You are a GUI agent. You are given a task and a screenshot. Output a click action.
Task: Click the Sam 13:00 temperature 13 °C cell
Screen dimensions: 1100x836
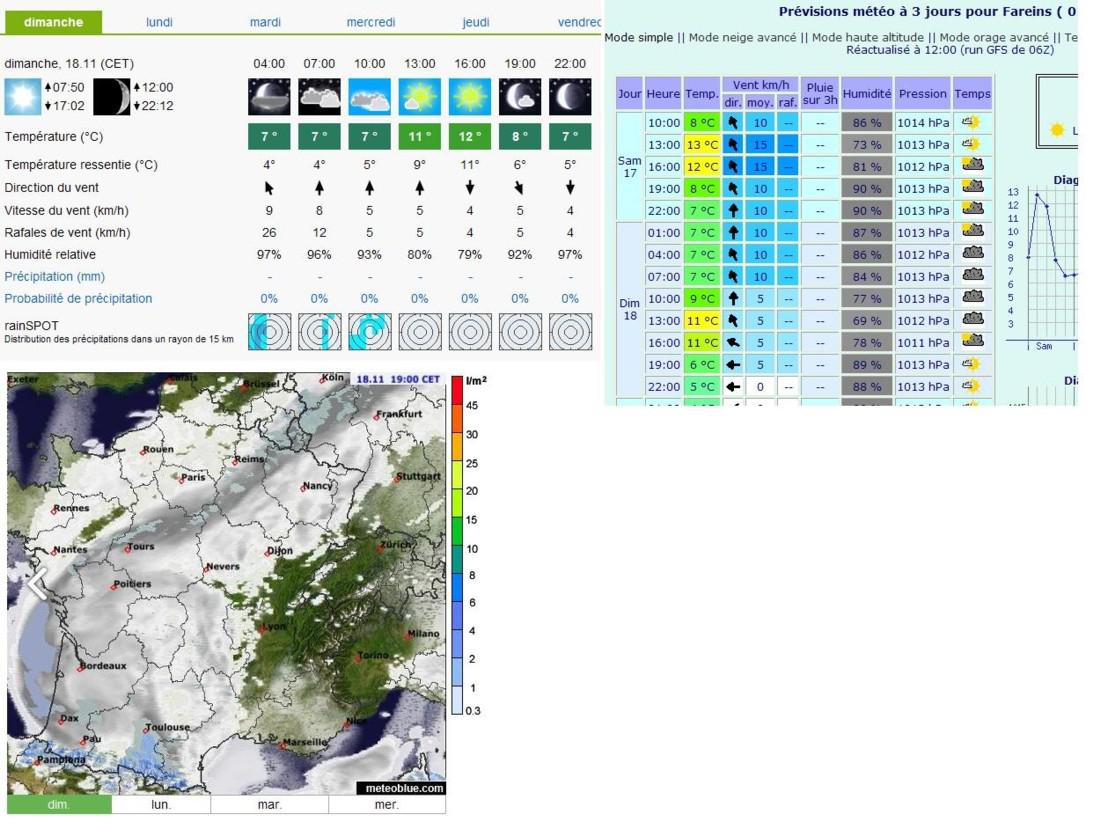click(x=702, y=144)
